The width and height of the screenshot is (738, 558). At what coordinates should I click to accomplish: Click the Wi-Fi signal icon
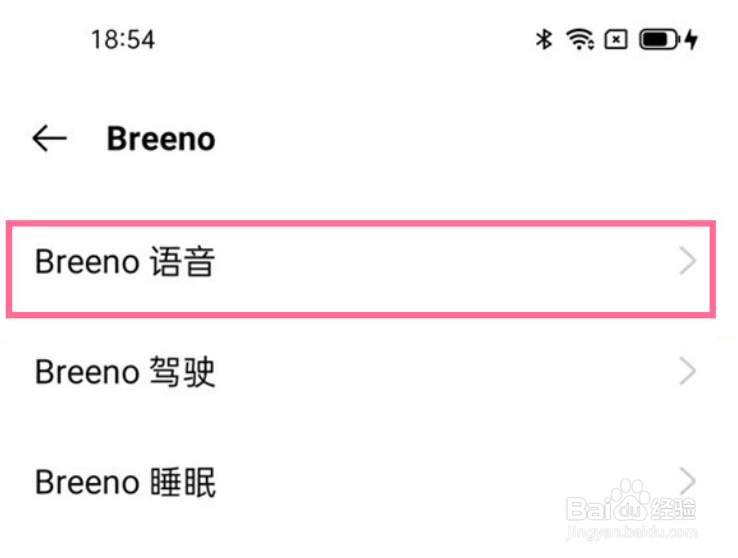579,40
